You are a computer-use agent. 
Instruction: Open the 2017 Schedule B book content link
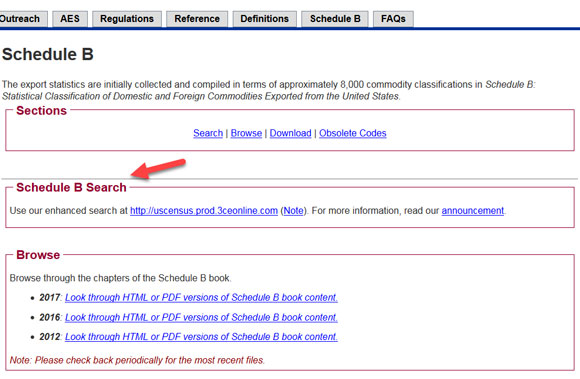(201, 298)
